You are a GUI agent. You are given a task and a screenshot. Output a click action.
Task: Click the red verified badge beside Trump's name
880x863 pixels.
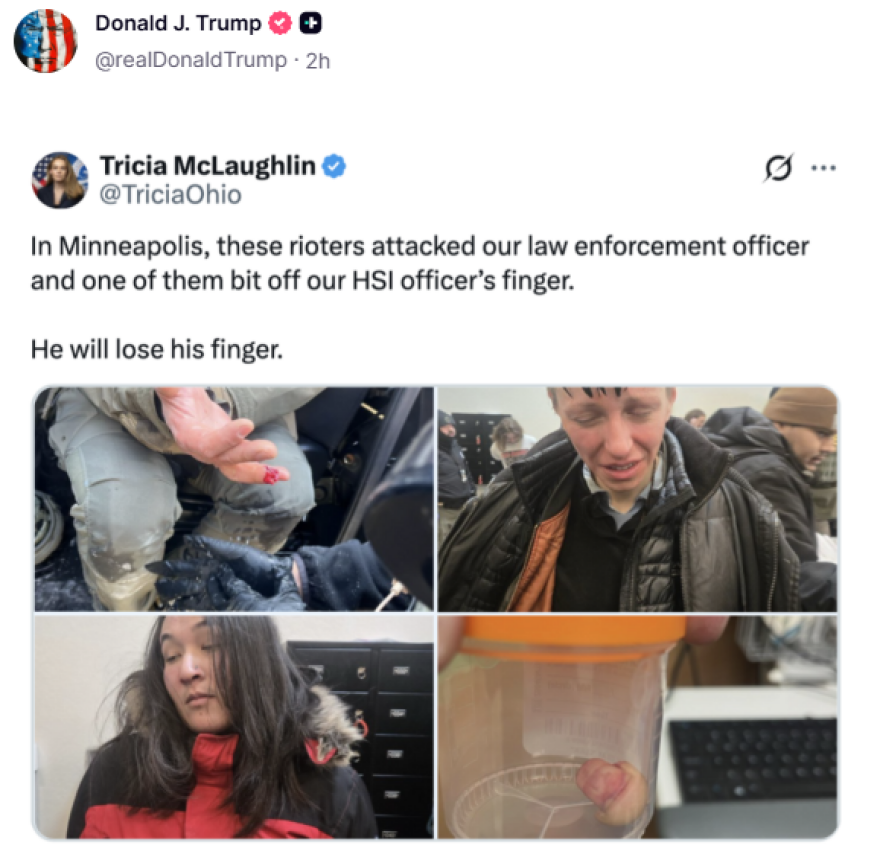(x=279, y=24)
